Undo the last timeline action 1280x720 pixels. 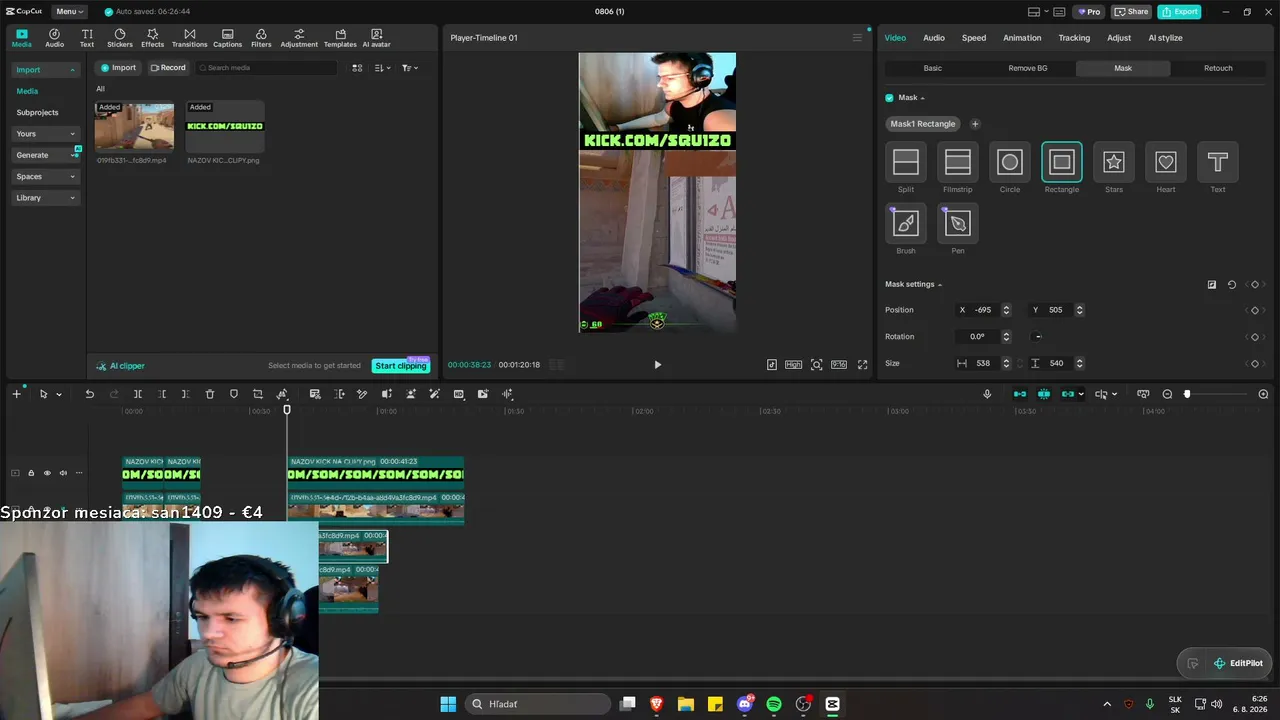[89, 394]
